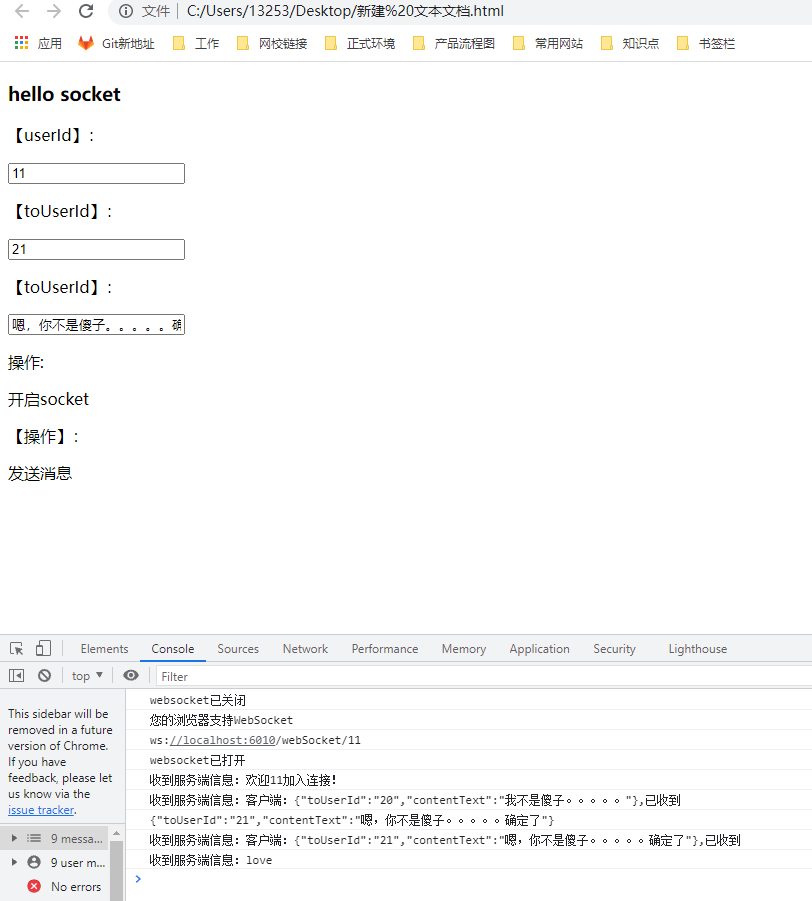812x901 pixels.
Task: Click the userId input field showing 11
Action: pyautogui.click(x=96, y=173)
